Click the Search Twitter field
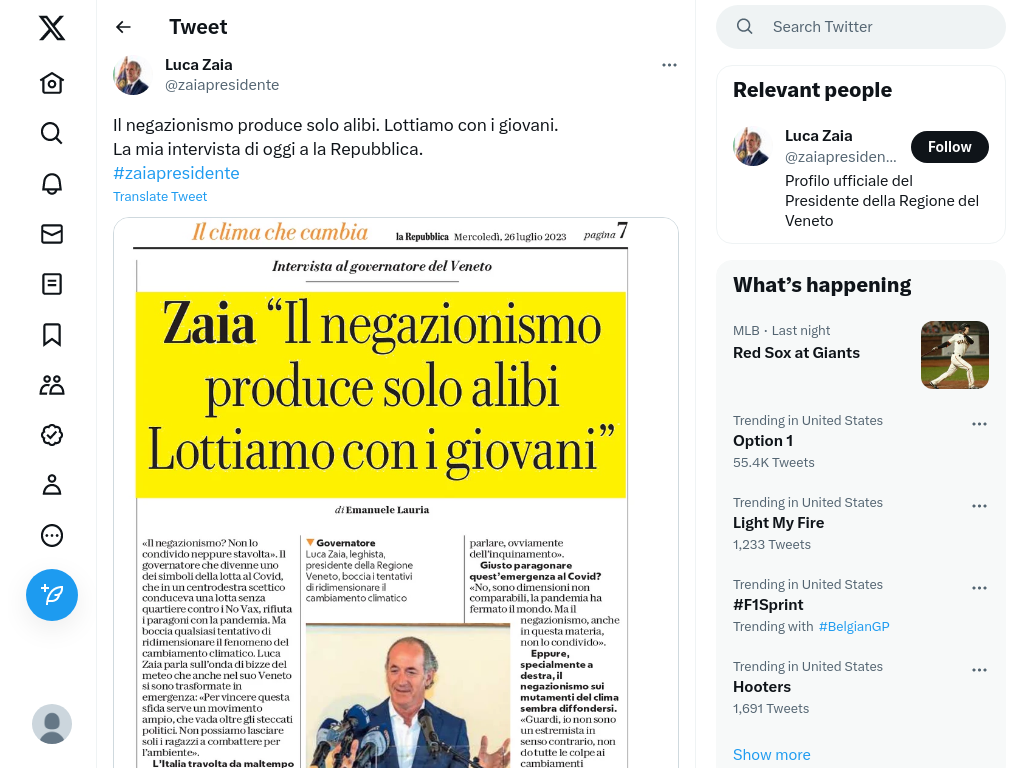This screenshot has width=1024, height=768. click(x=861, y=27)
